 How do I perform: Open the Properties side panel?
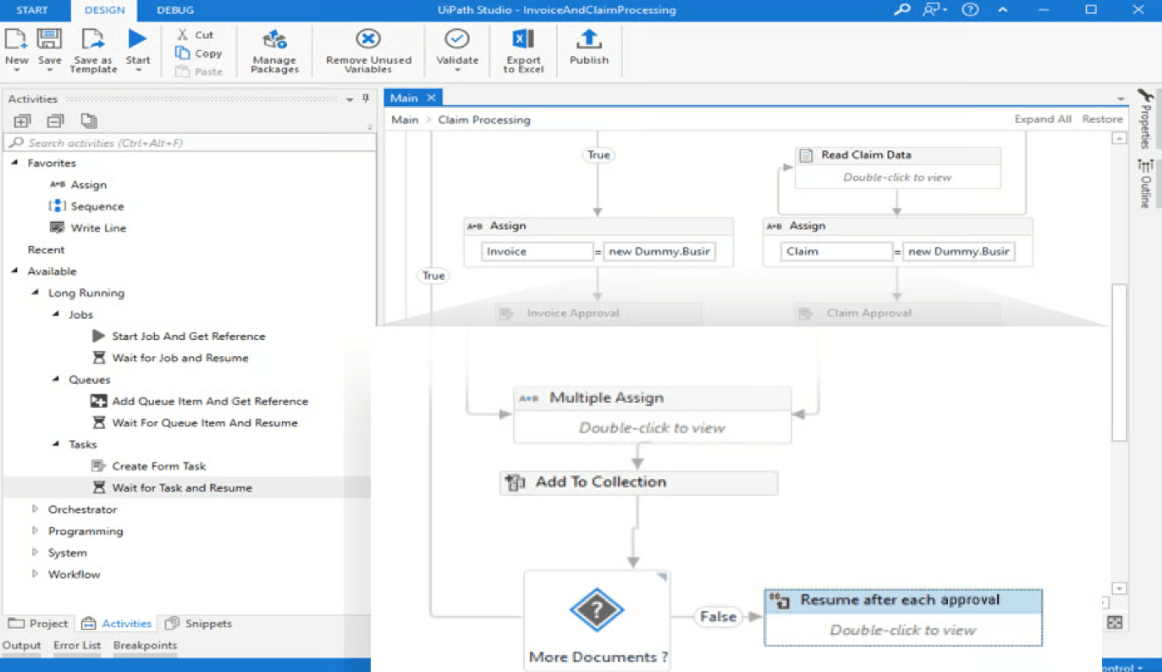tap(1146, 120)
